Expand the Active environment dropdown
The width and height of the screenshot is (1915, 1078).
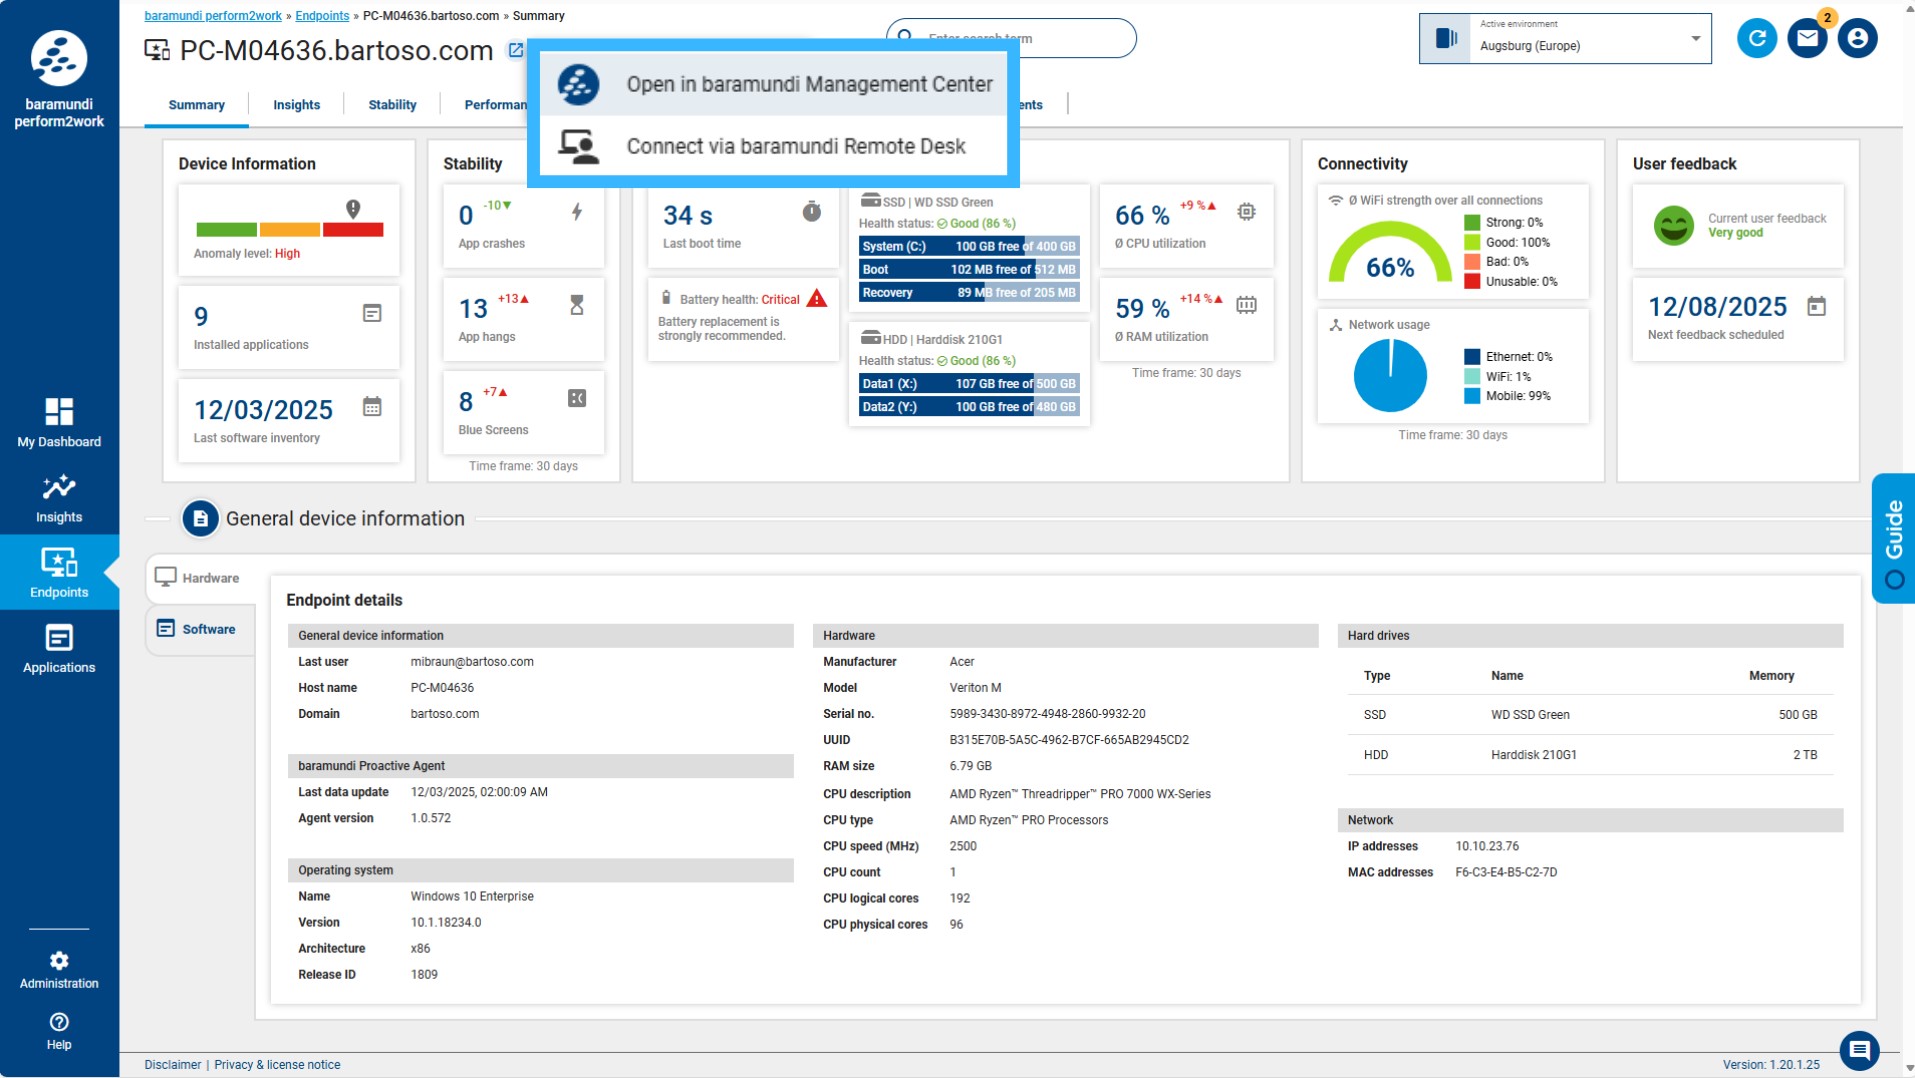tap(1695, 39)
